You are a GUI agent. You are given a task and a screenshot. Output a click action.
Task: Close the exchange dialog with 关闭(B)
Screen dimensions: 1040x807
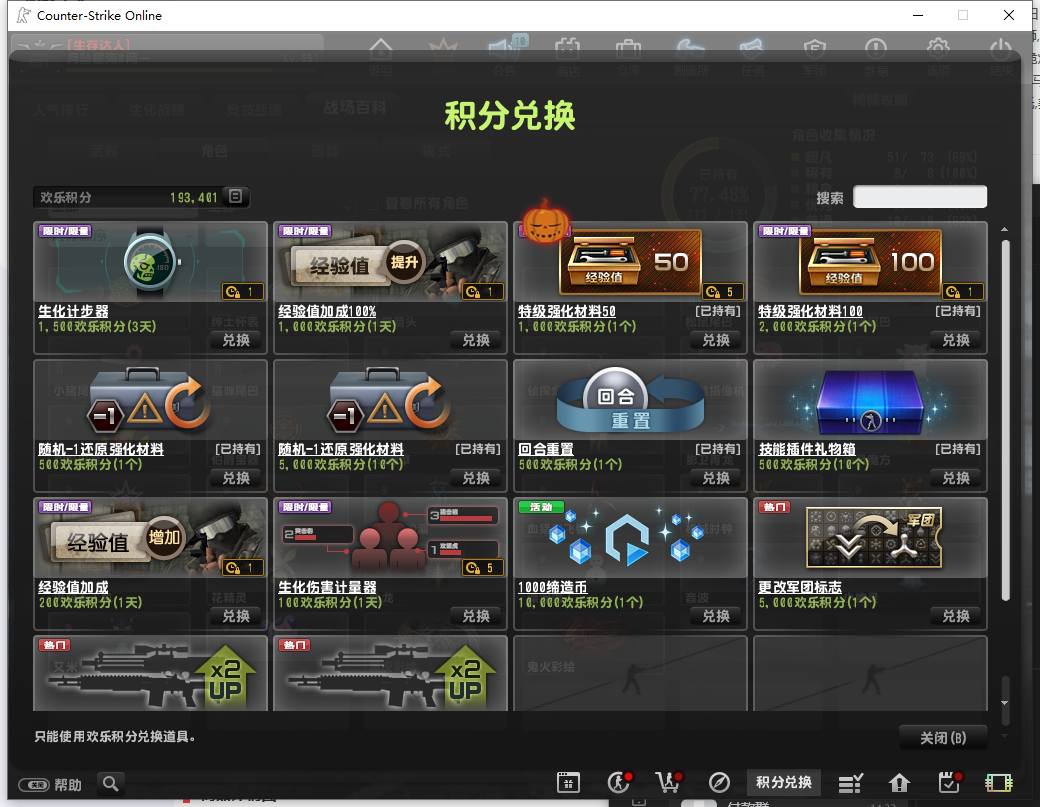pos(942,737)
